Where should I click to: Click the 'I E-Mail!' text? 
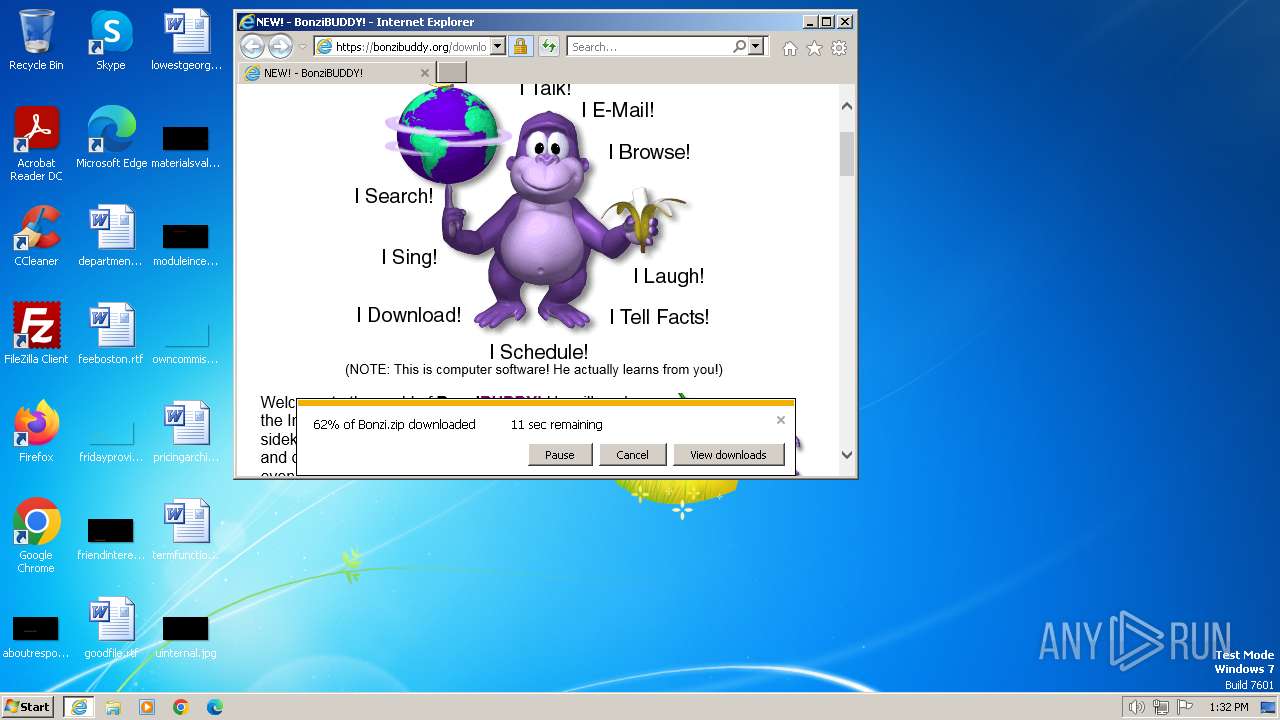[x=618, y=110]
